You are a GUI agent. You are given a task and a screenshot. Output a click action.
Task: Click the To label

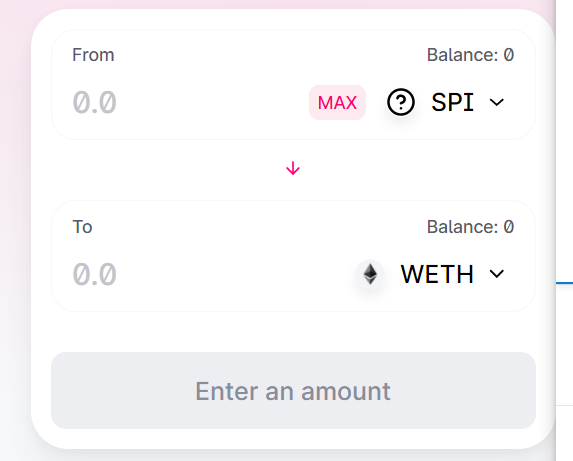pos(82,227)
